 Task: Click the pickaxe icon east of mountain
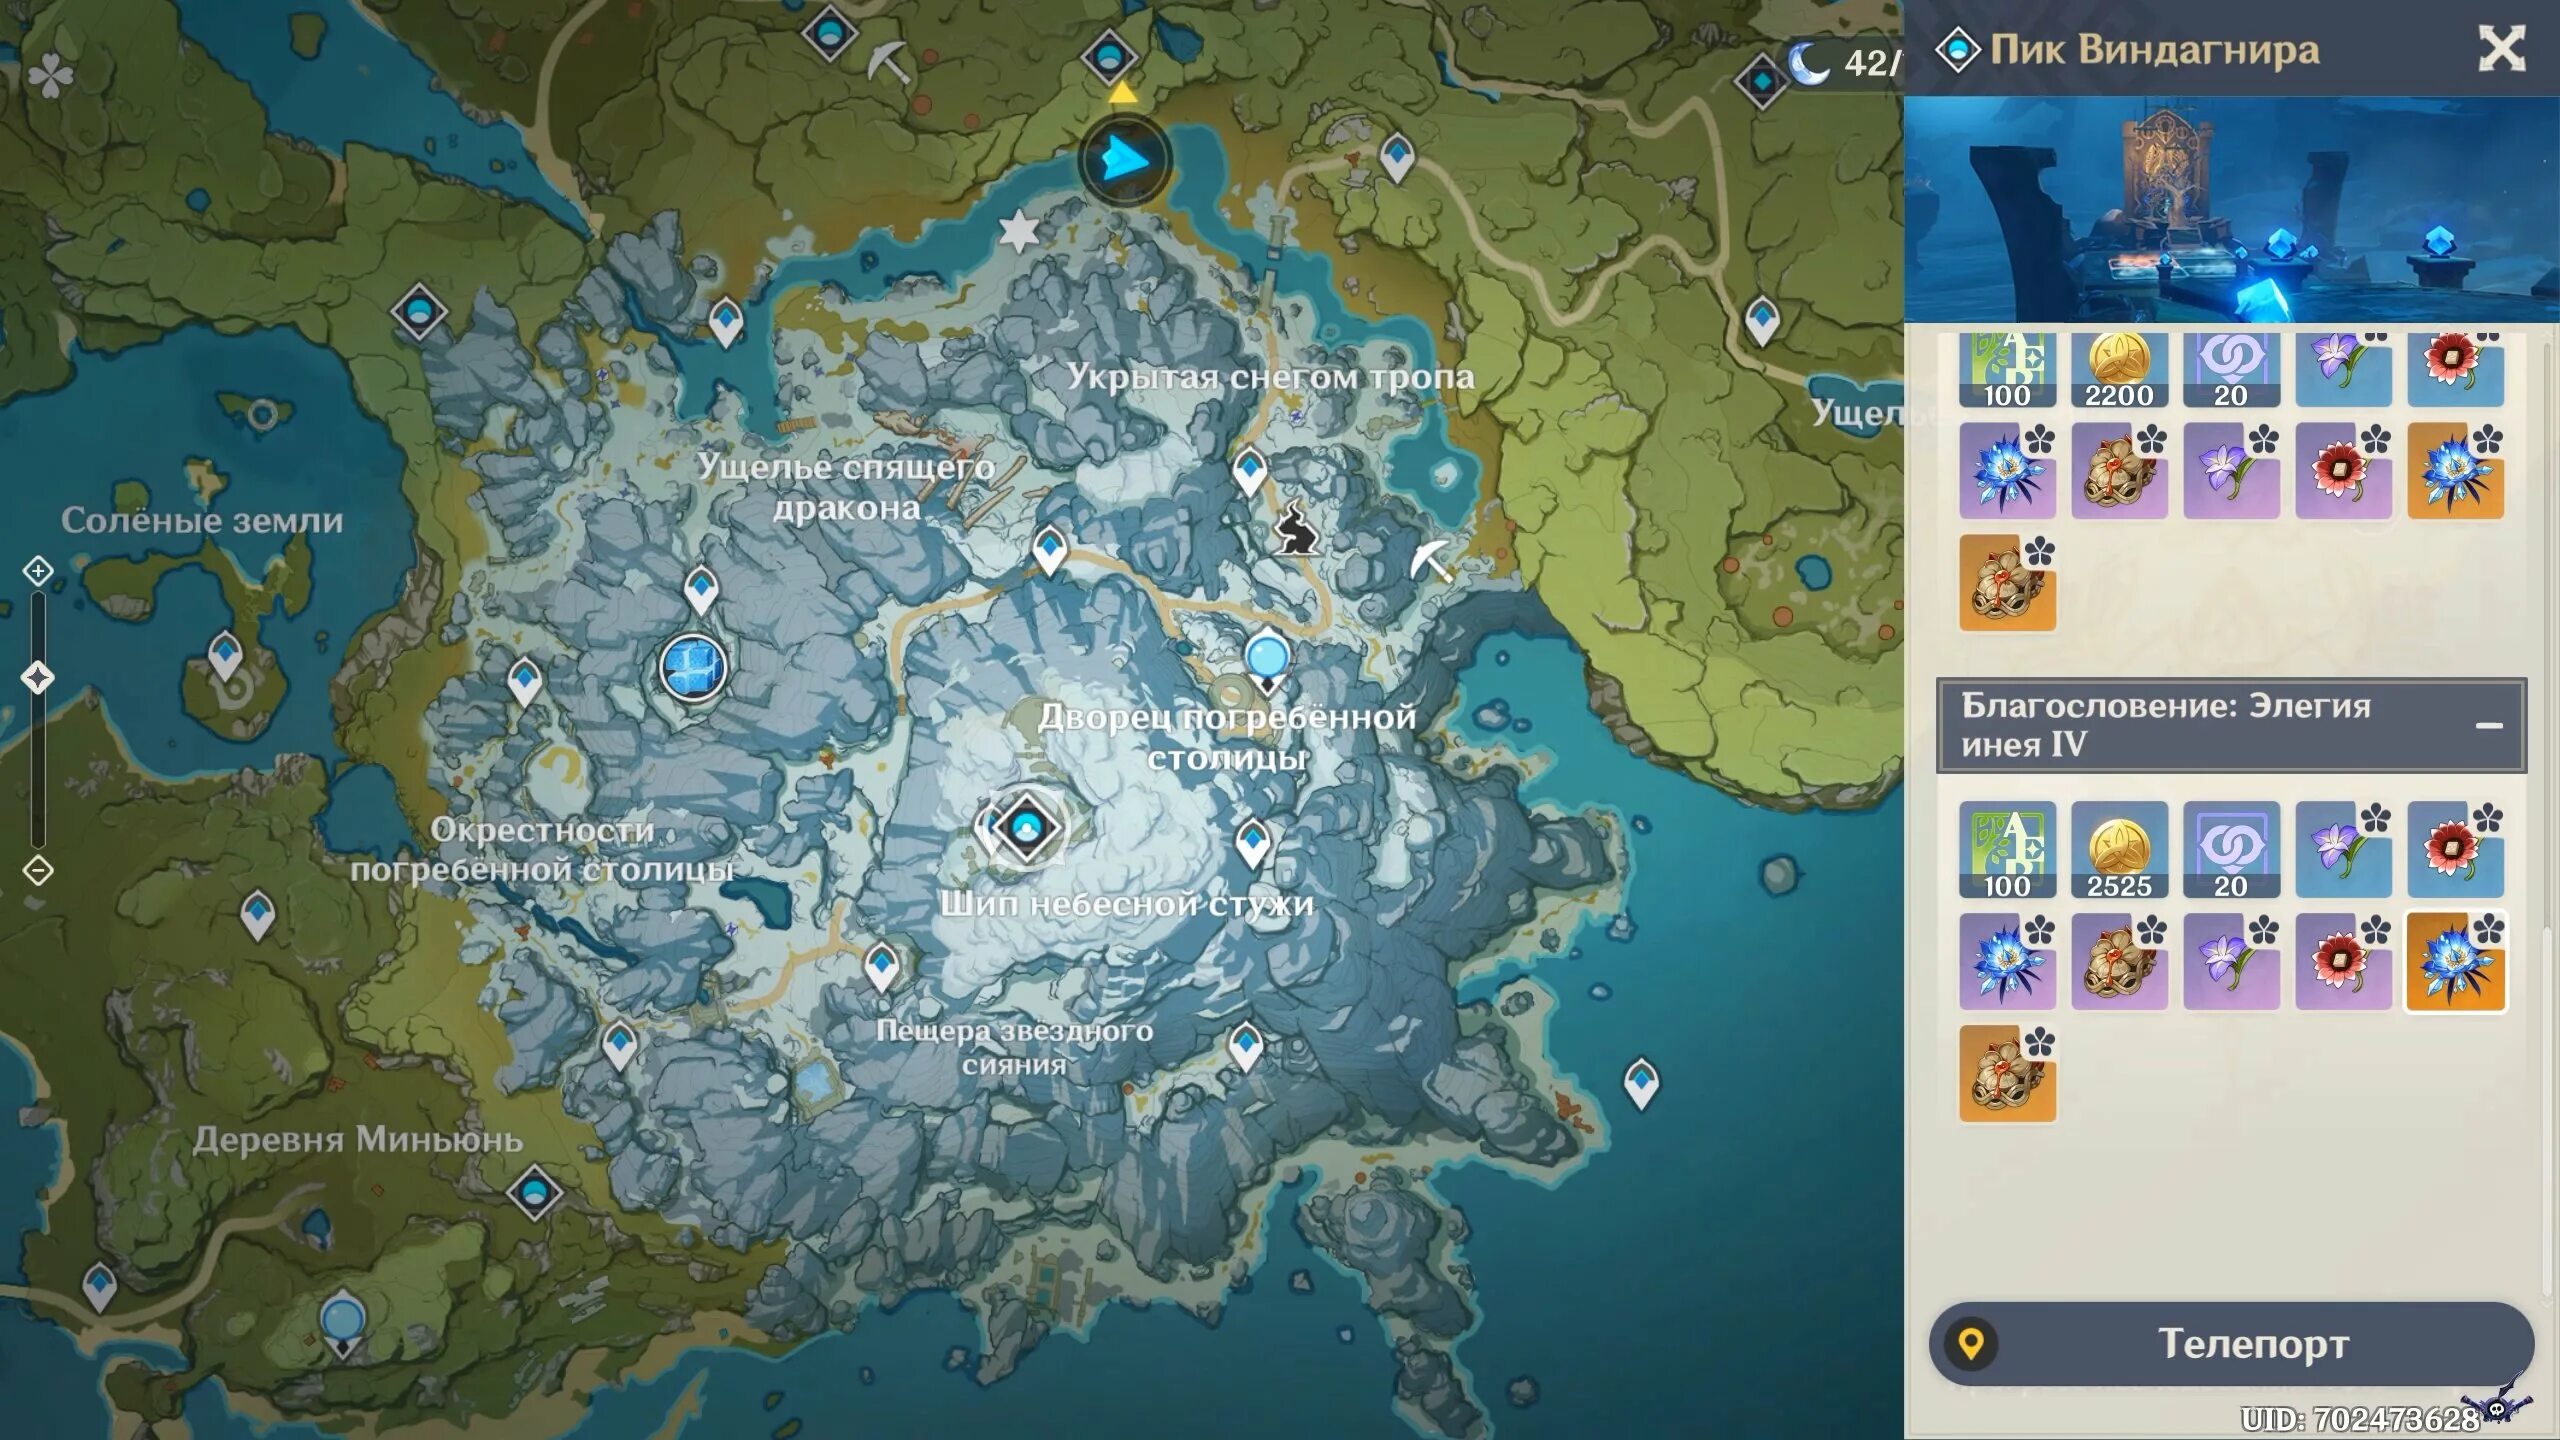[1431, 561]
